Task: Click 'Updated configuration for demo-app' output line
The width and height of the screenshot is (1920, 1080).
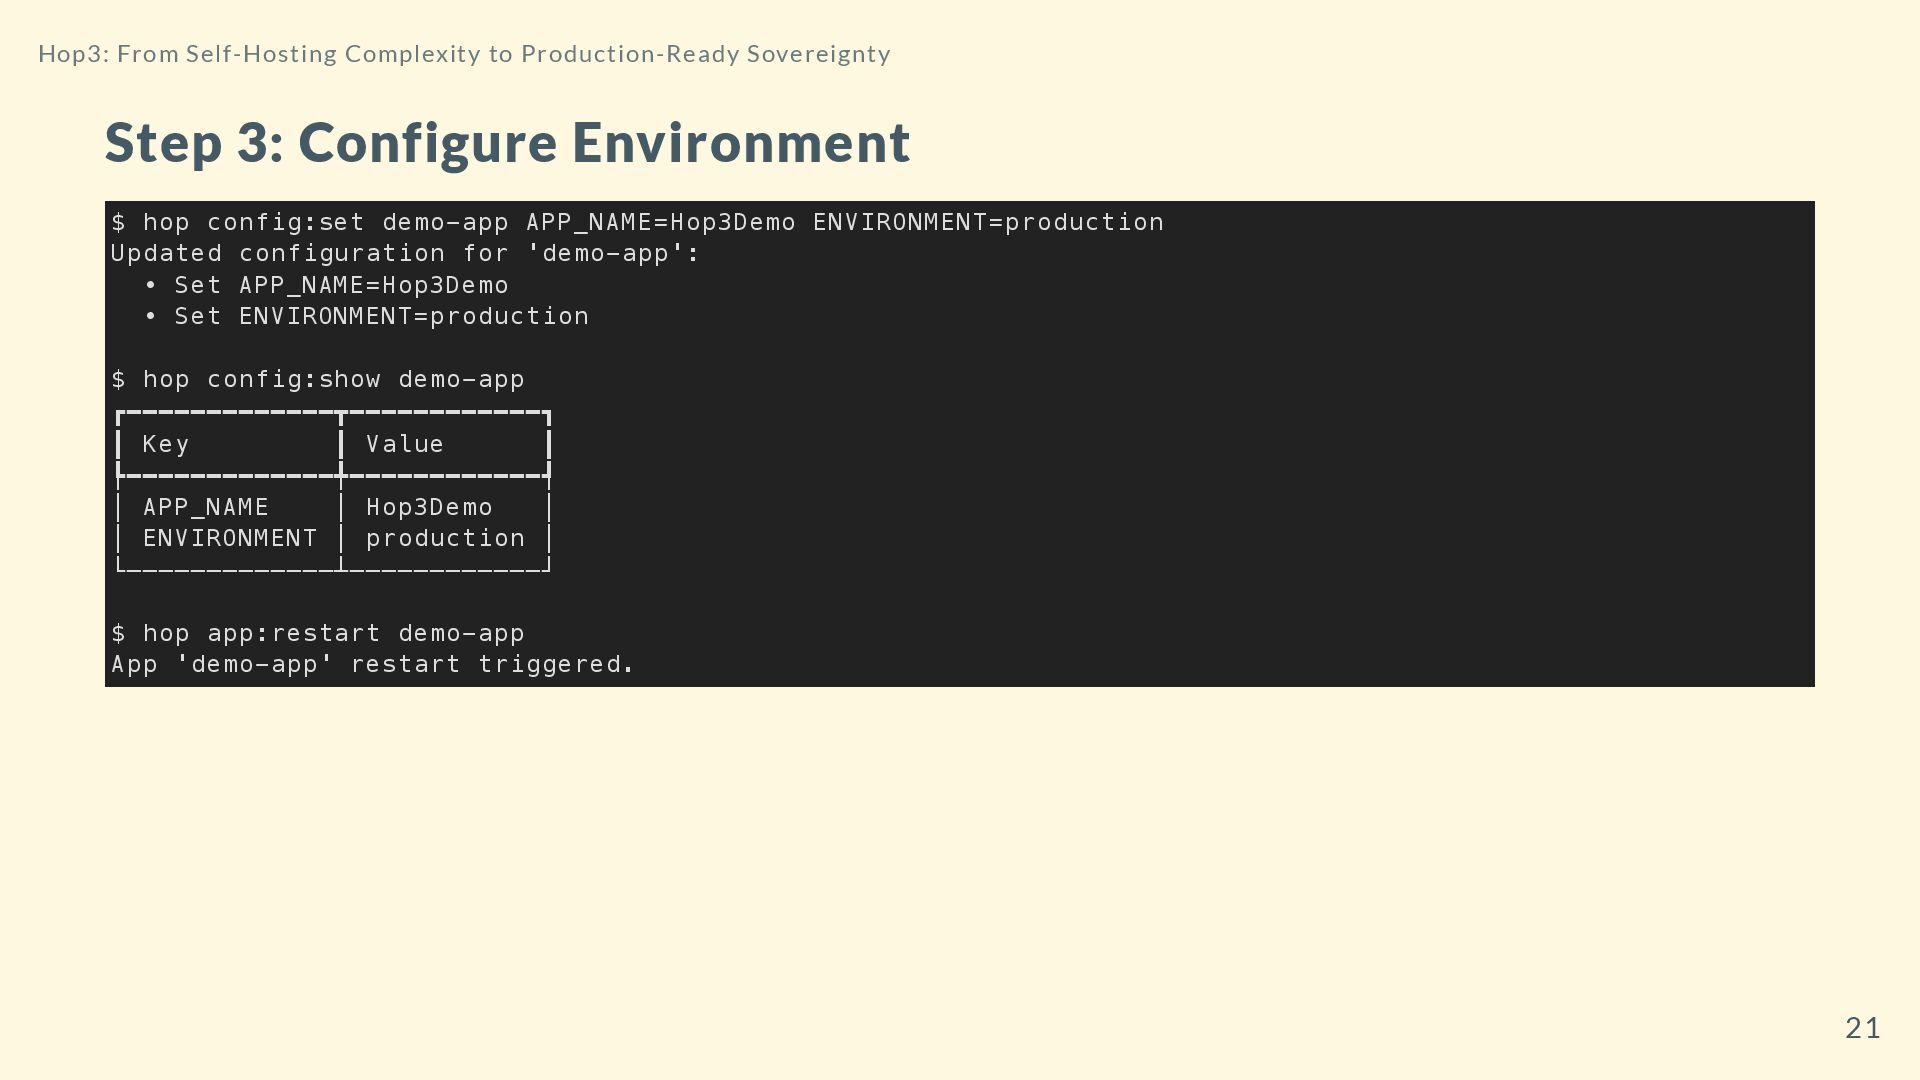Action: pyautogui.click(x=405, y=254)
